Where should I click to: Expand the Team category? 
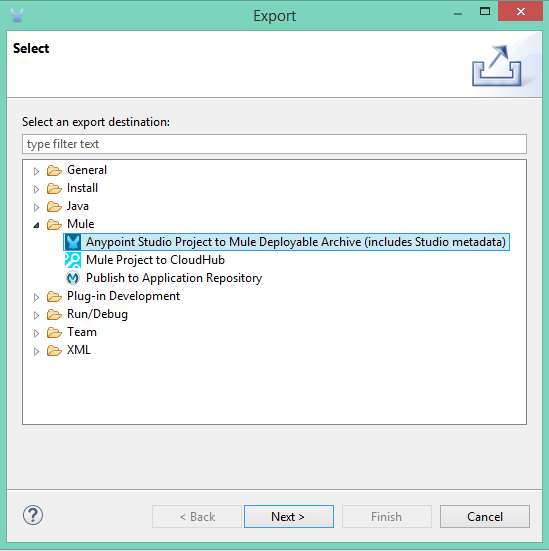click(x=36, y=333)
